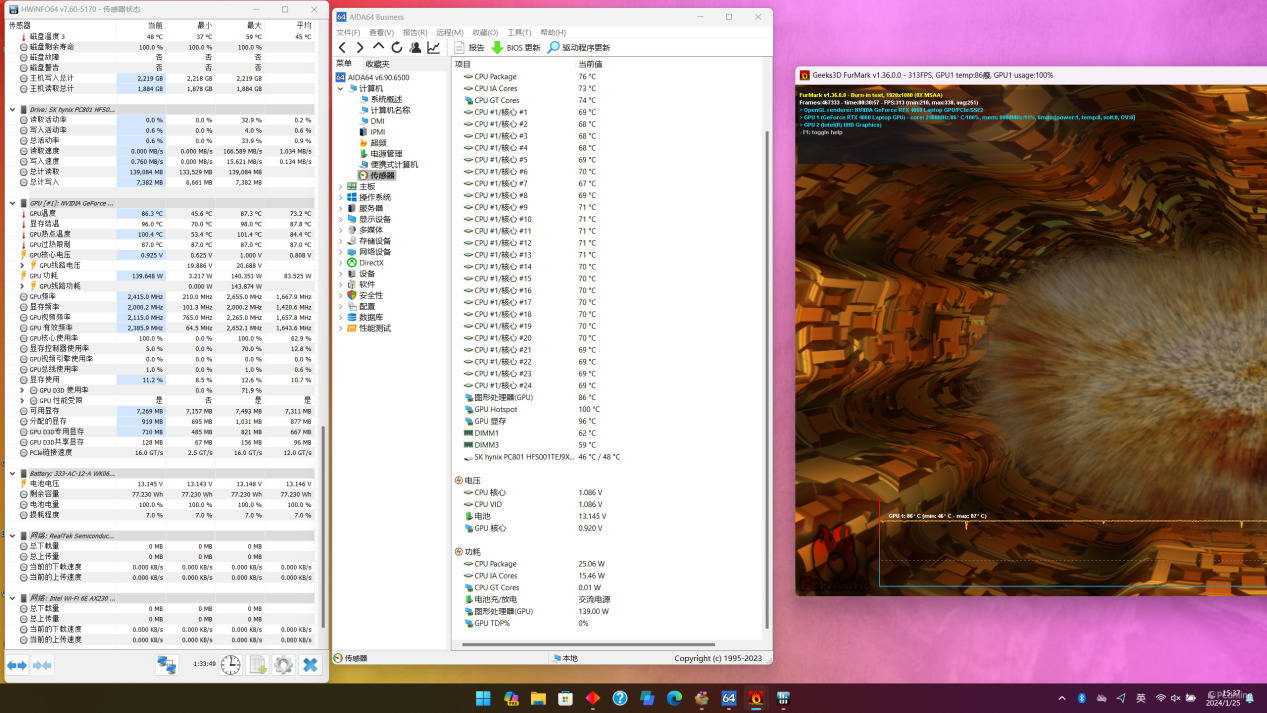
Task: Expand the 存储设备 tree node
Action: tap(340, 241)
